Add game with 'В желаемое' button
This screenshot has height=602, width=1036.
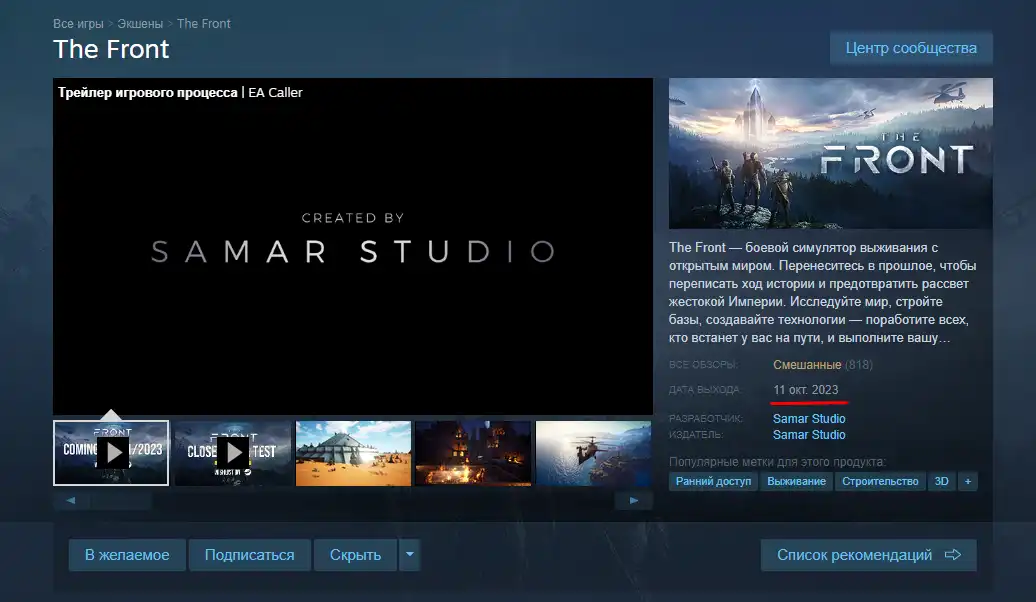tap(127, 555)
